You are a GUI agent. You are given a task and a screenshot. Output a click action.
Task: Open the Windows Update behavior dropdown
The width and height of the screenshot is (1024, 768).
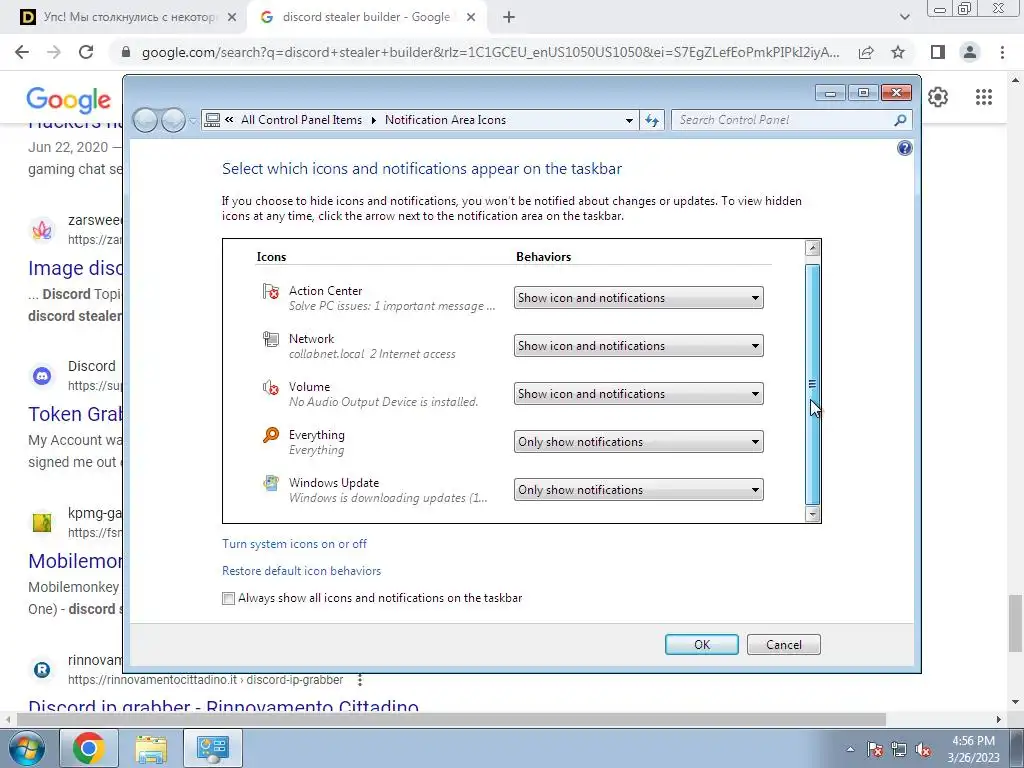tap(638, 490)
